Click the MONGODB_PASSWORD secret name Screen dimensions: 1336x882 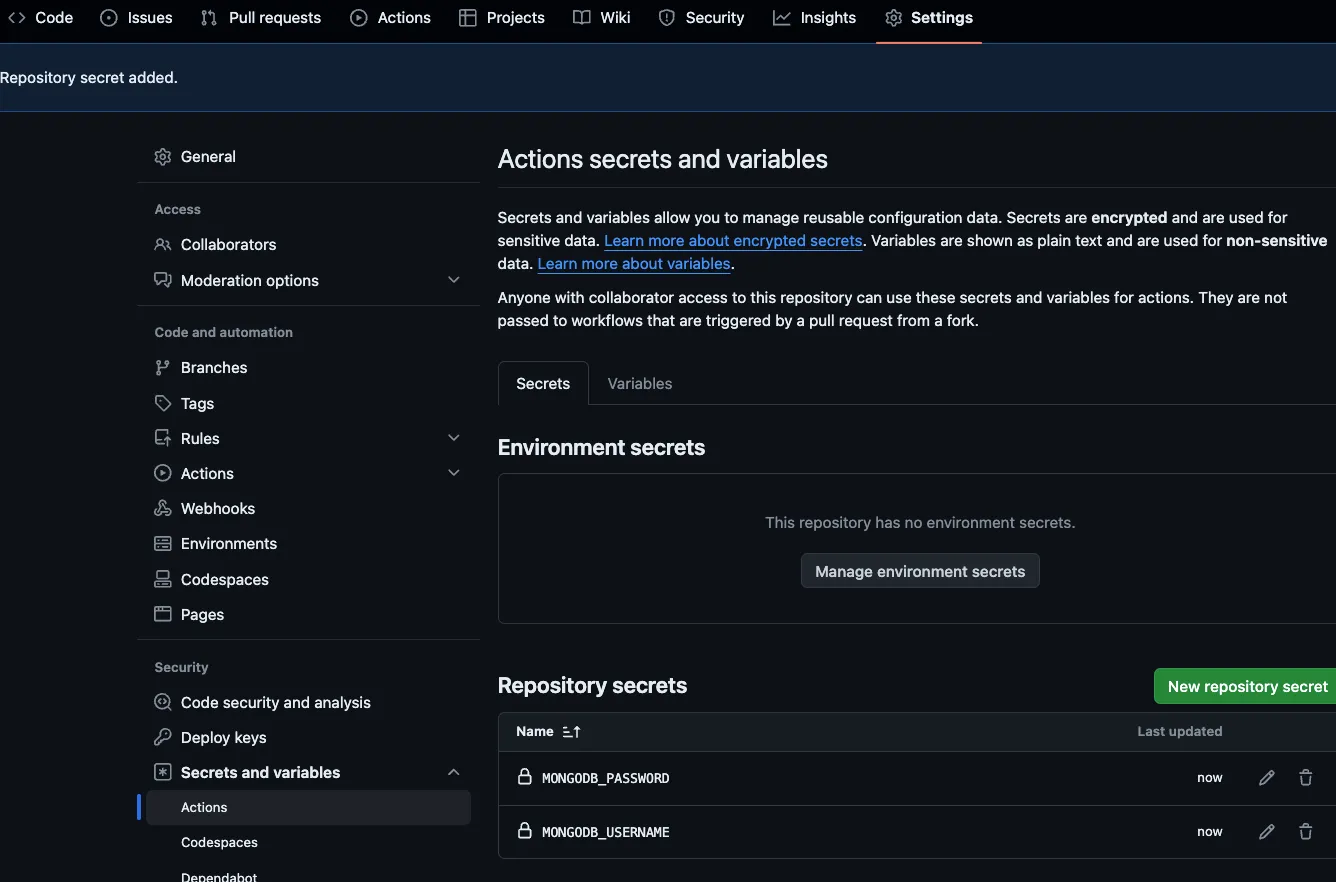[x=605, y=778]
